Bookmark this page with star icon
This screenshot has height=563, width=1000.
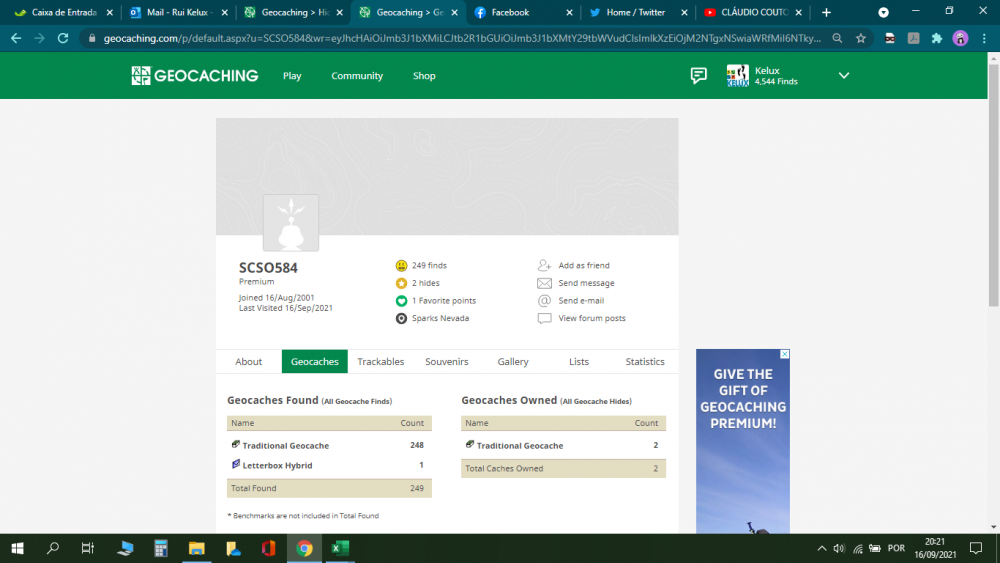click(x=861, y=38)
